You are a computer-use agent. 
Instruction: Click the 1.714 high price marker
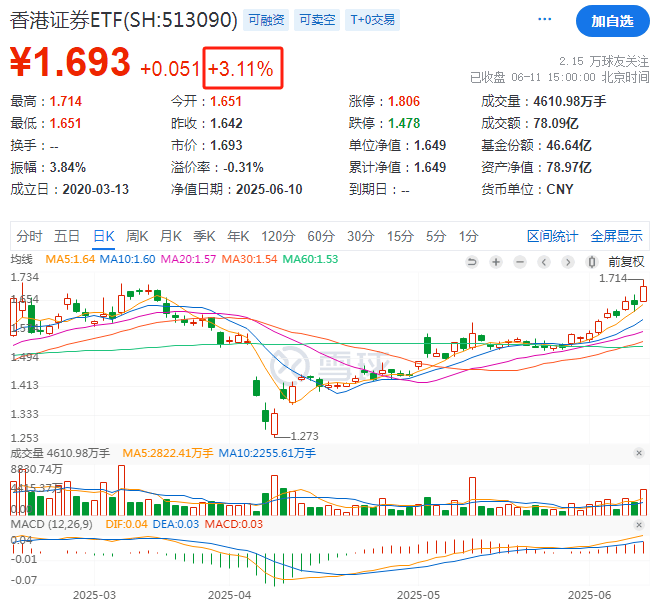pos(613,278)
